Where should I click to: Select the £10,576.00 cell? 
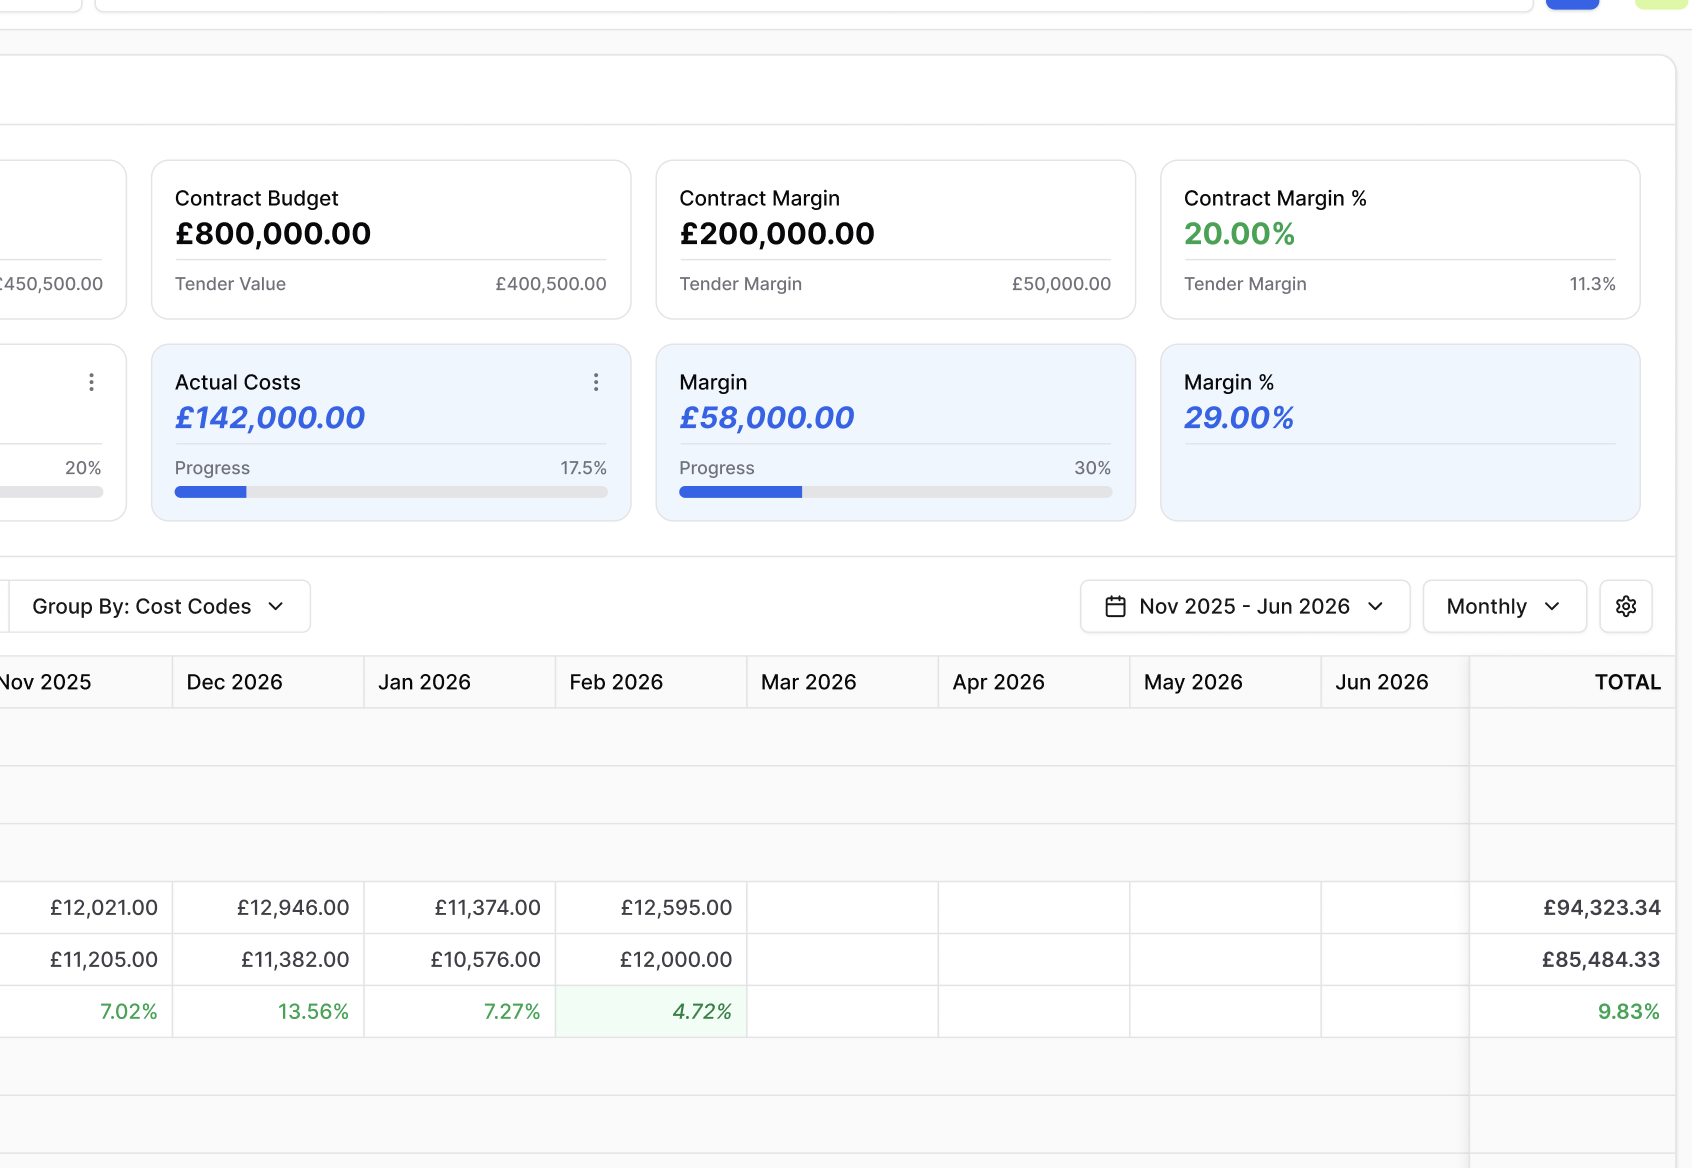(x=460, y=960)
